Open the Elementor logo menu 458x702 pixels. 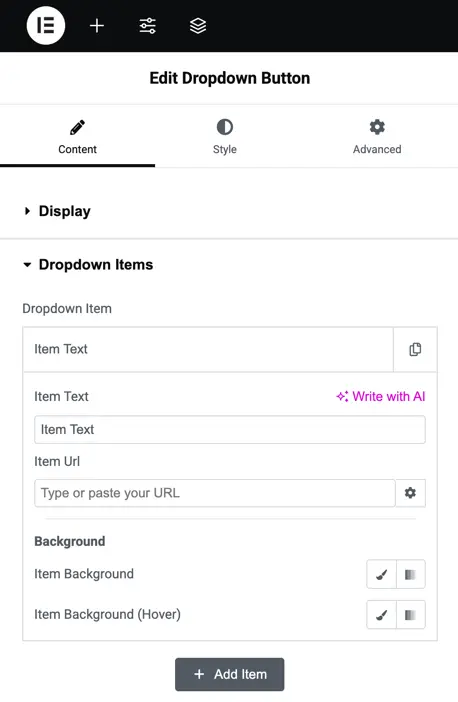[x=46, y=26]
